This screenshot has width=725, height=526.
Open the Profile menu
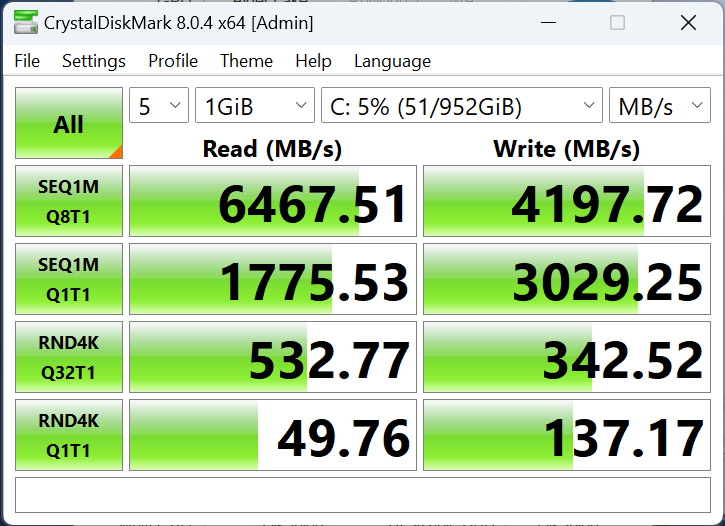[173, 61]
